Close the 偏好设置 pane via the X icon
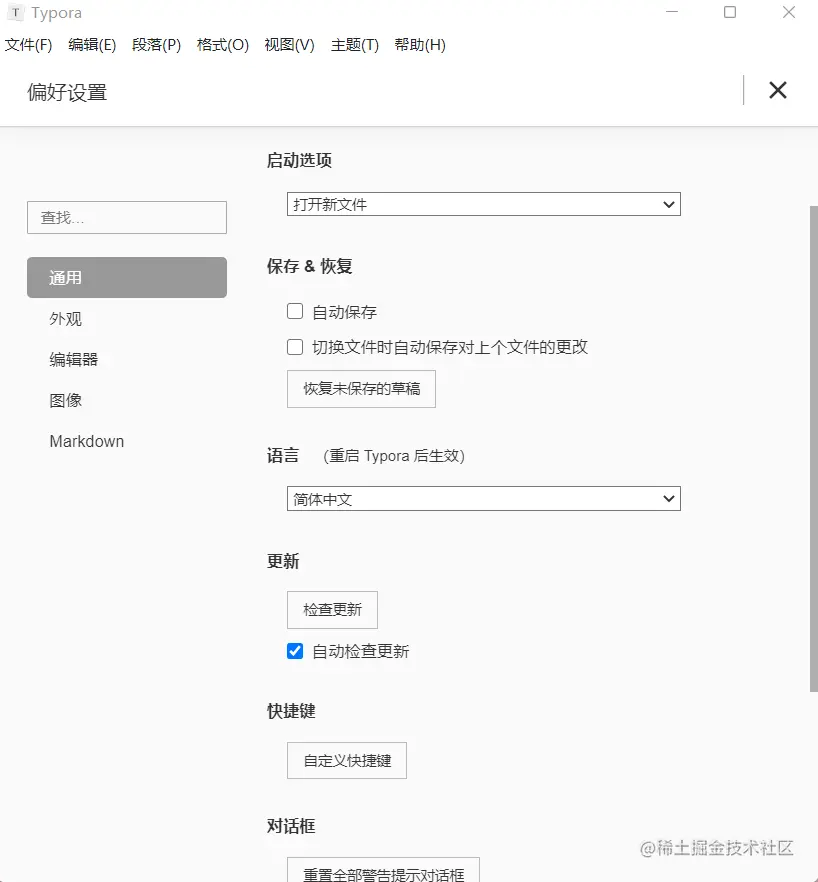Image resolution: width=818 pixels, height=882 pixels. point(778,90)
